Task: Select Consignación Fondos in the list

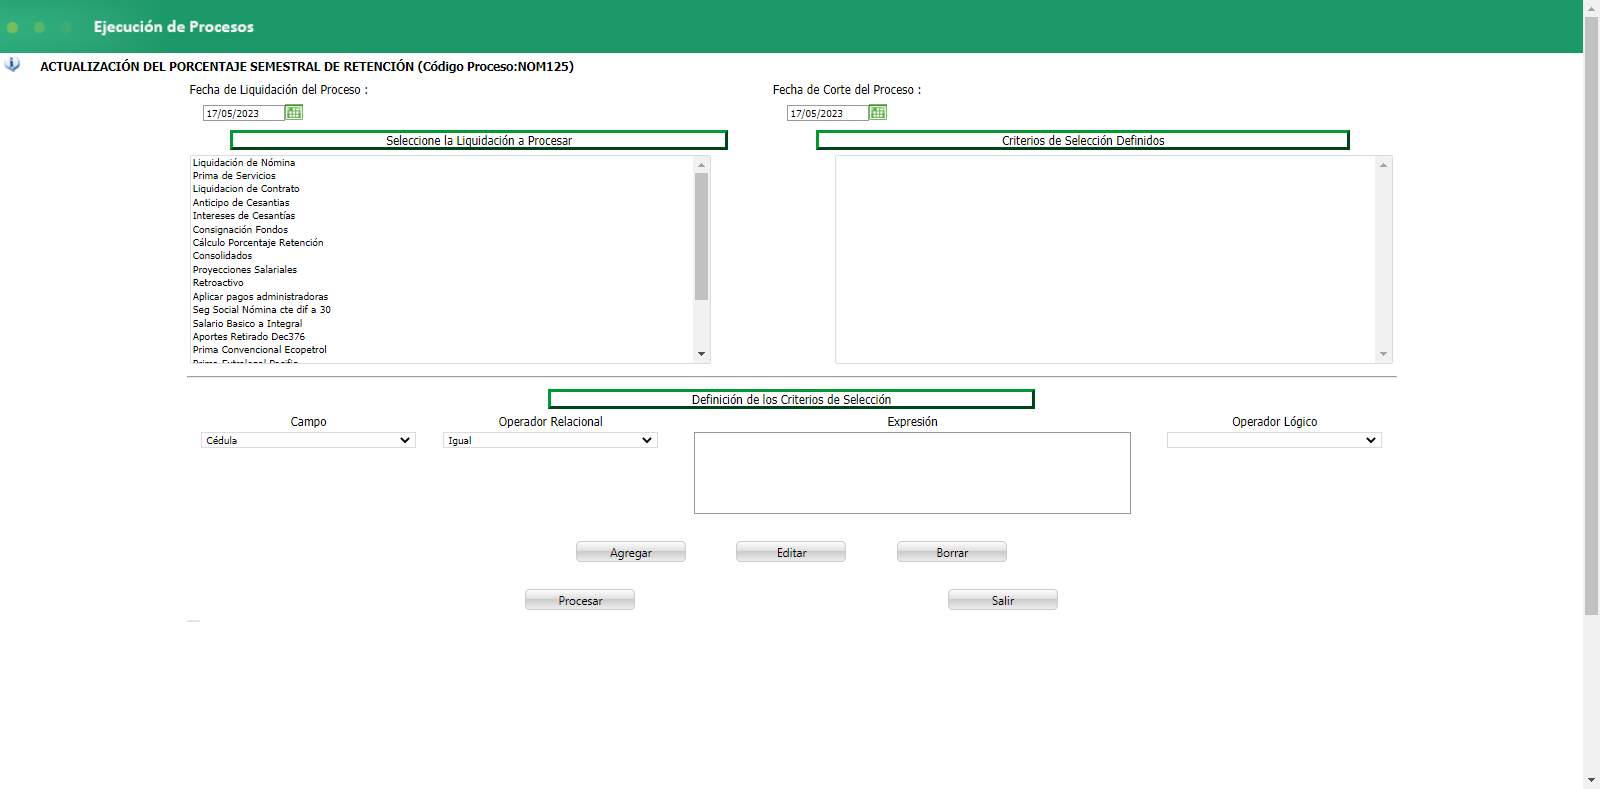Action: click(441, 230)
